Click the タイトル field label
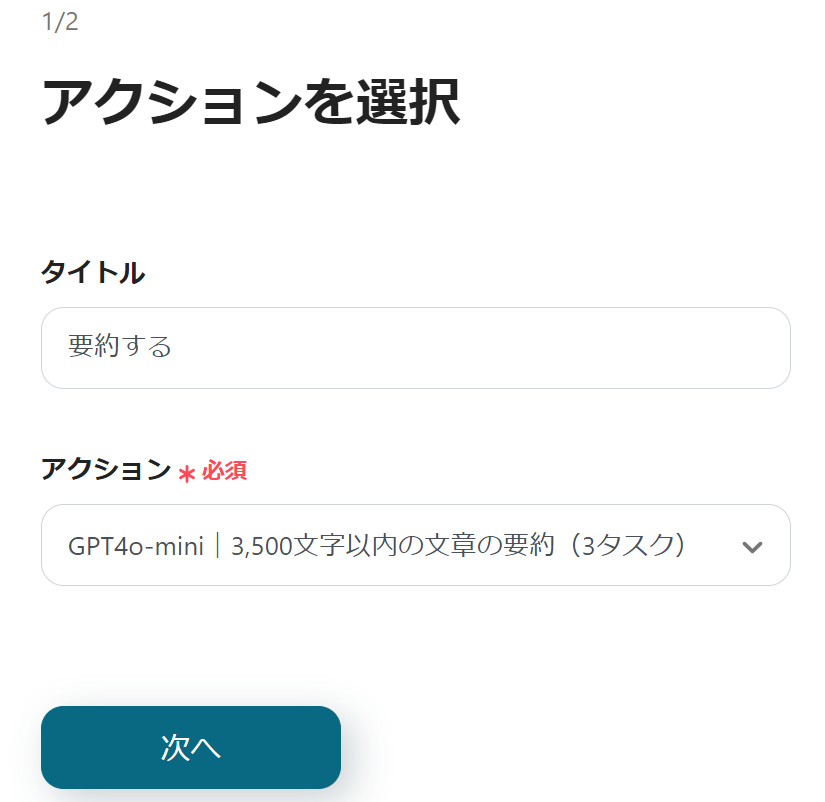This screenshot has height=802, width=825. (93, 272)
